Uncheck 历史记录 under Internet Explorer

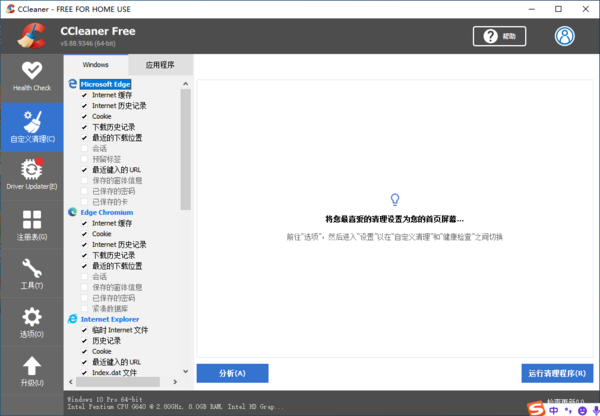point(85,341)
